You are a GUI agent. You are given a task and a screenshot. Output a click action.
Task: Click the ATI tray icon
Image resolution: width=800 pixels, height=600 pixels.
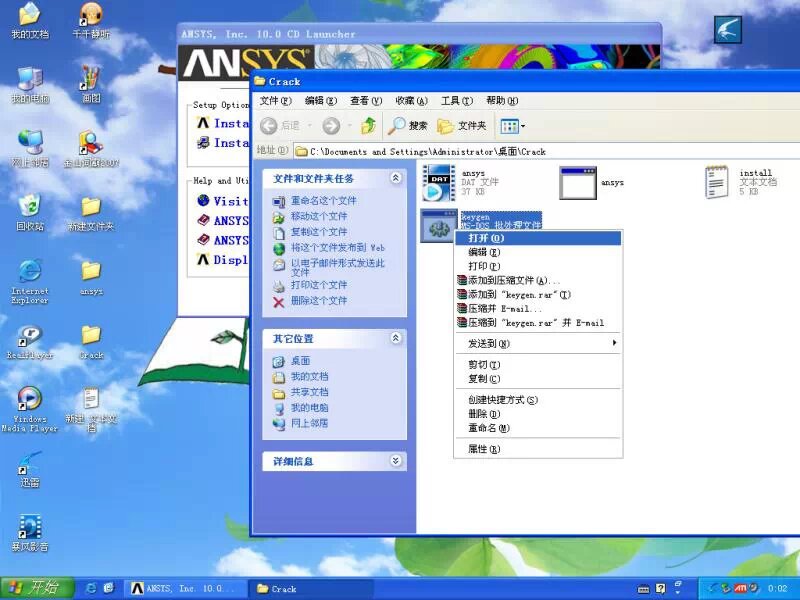click(740, 588)
